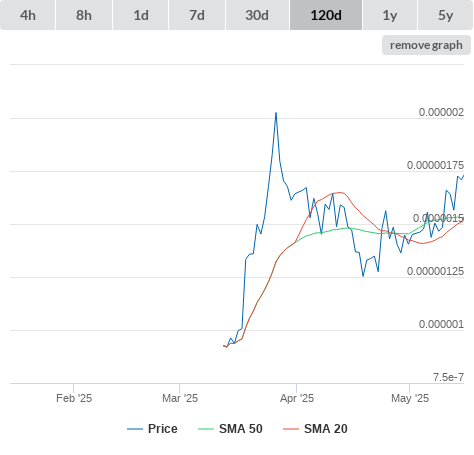
Task: Click the green SMA 50 line swatch
Action: click(206, 429)
